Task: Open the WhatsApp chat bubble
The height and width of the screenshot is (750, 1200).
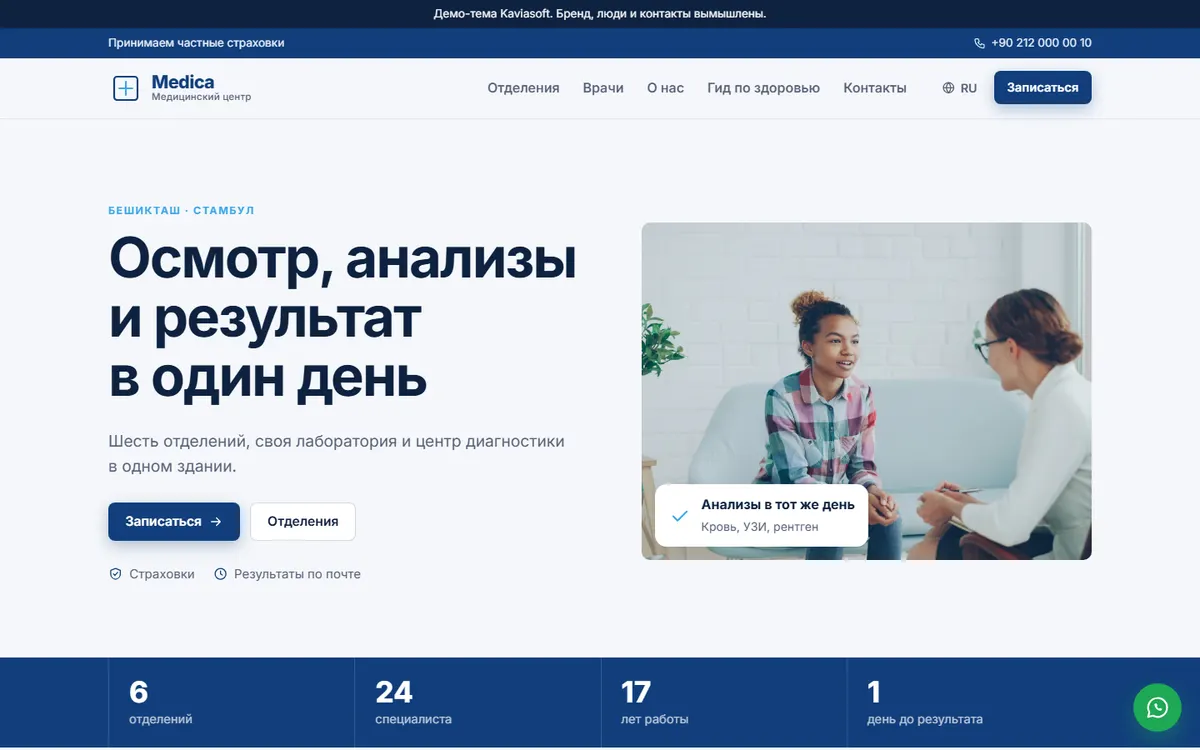Action: (1157, 707)
